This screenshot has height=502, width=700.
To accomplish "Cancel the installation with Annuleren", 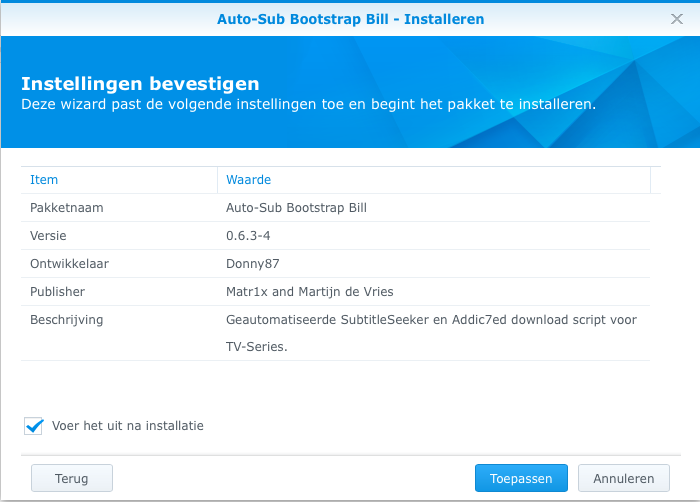I will pyautogui.click(x=617, y=478).
